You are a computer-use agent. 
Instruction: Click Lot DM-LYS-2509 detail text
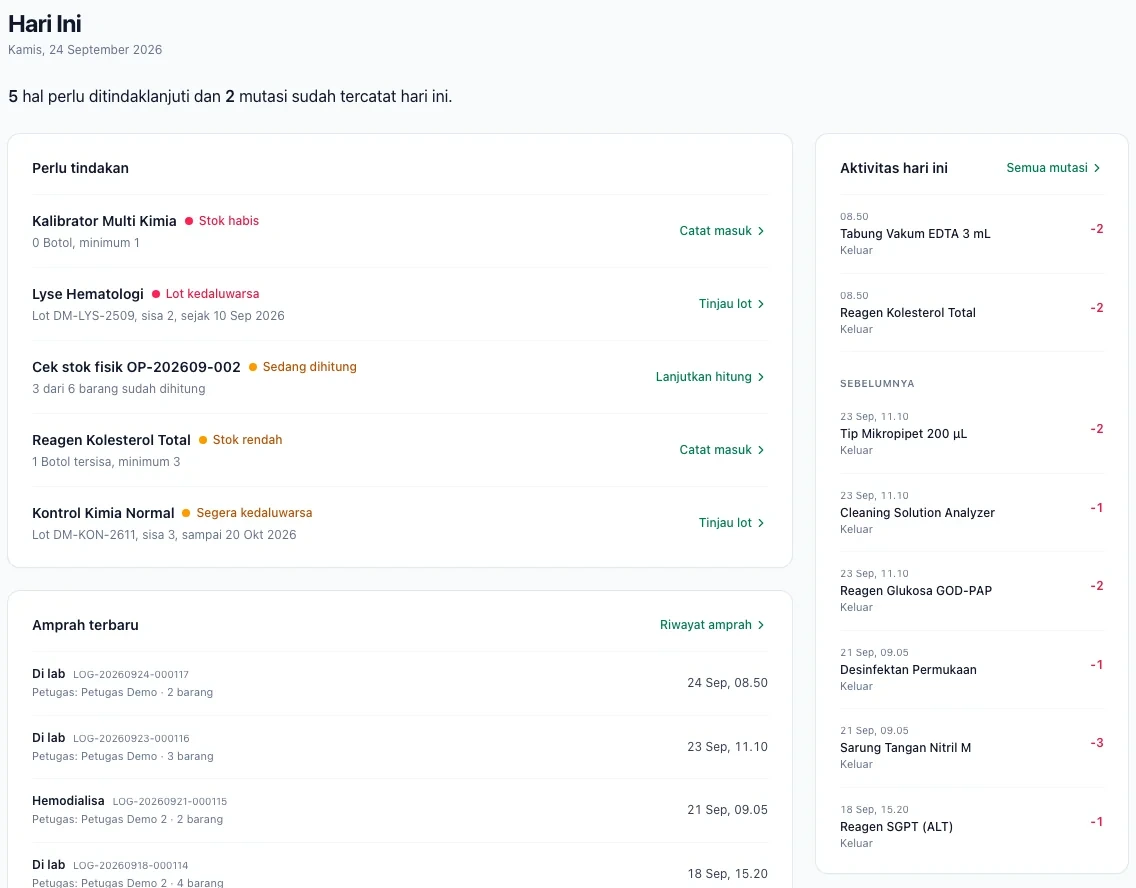point(158,316)
